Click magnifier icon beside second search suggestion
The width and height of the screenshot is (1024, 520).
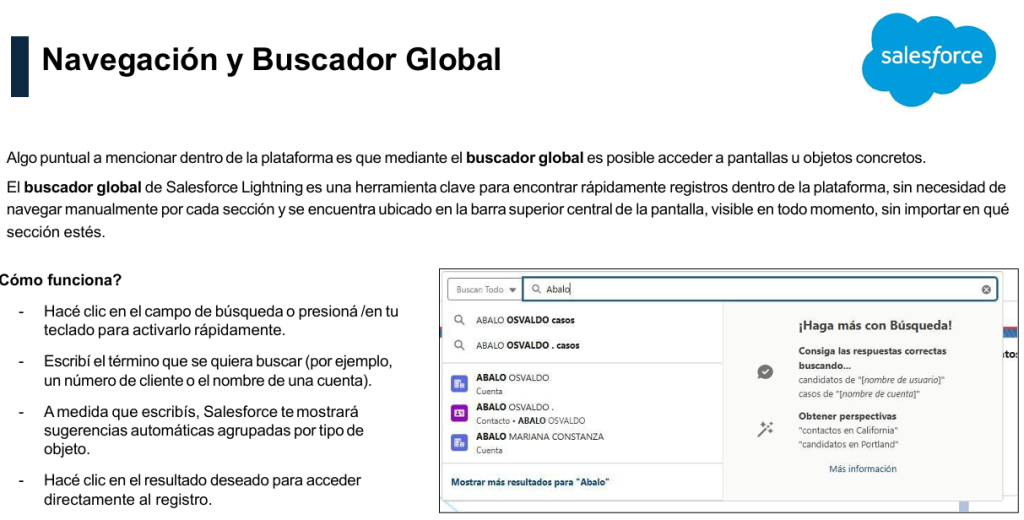[459, 345]
